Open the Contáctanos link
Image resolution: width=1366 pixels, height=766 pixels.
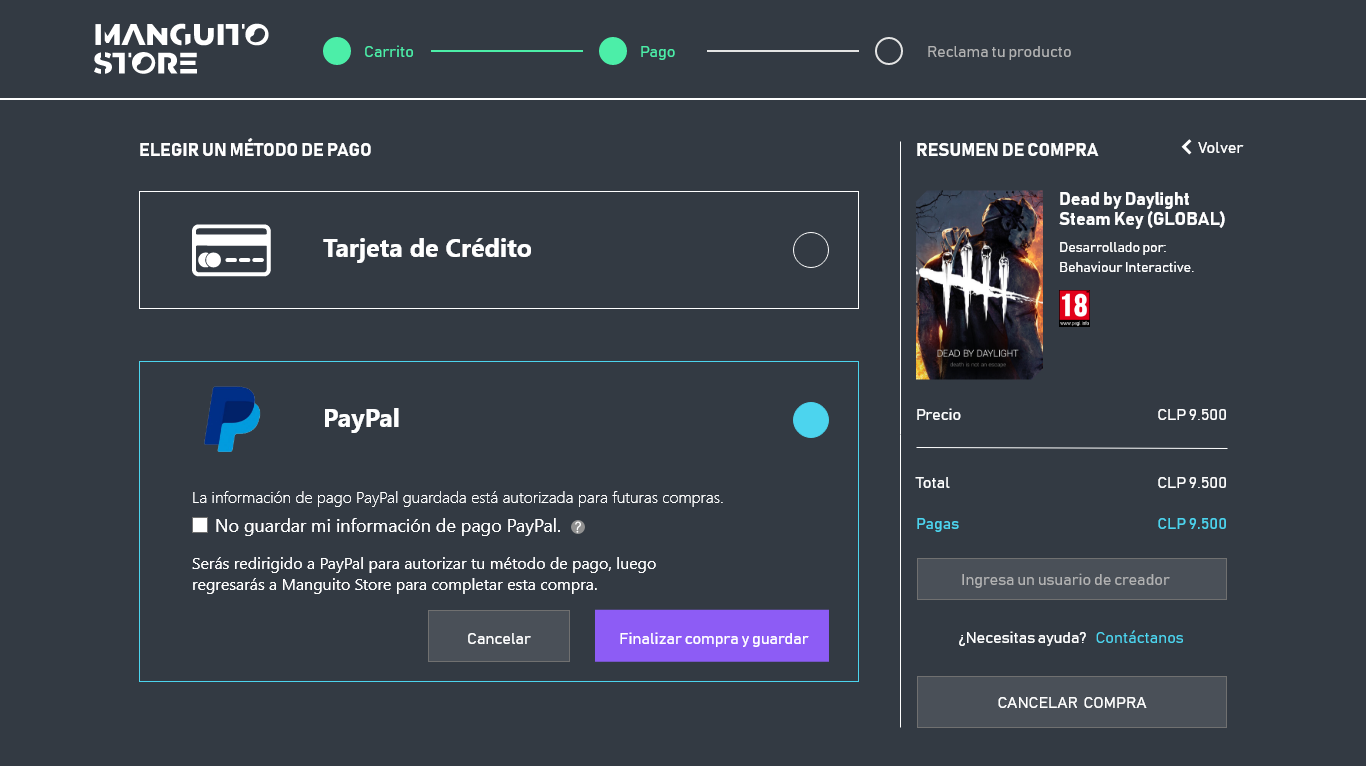pos(1139,638)
